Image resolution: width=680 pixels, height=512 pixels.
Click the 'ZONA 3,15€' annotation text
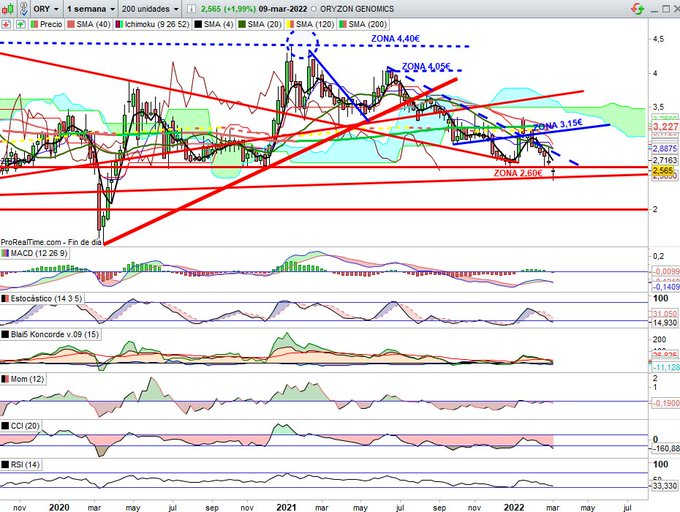pyautogui.click(x=558, y=125)
